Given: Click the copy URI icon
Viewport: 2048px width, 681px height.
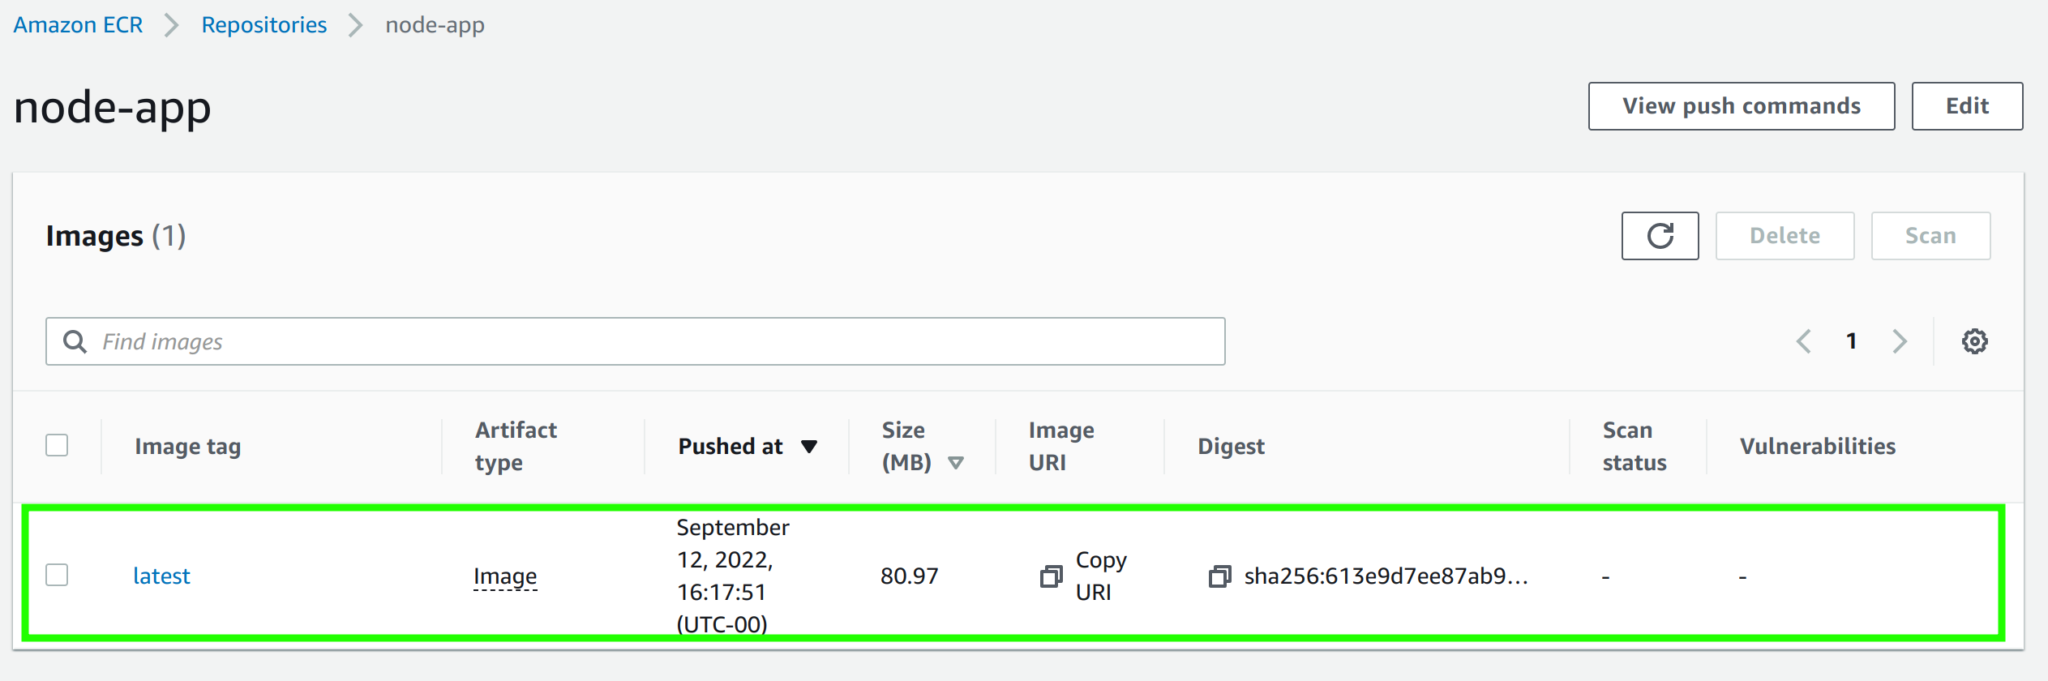Looking at the screenshot, I should point(1051,576).
